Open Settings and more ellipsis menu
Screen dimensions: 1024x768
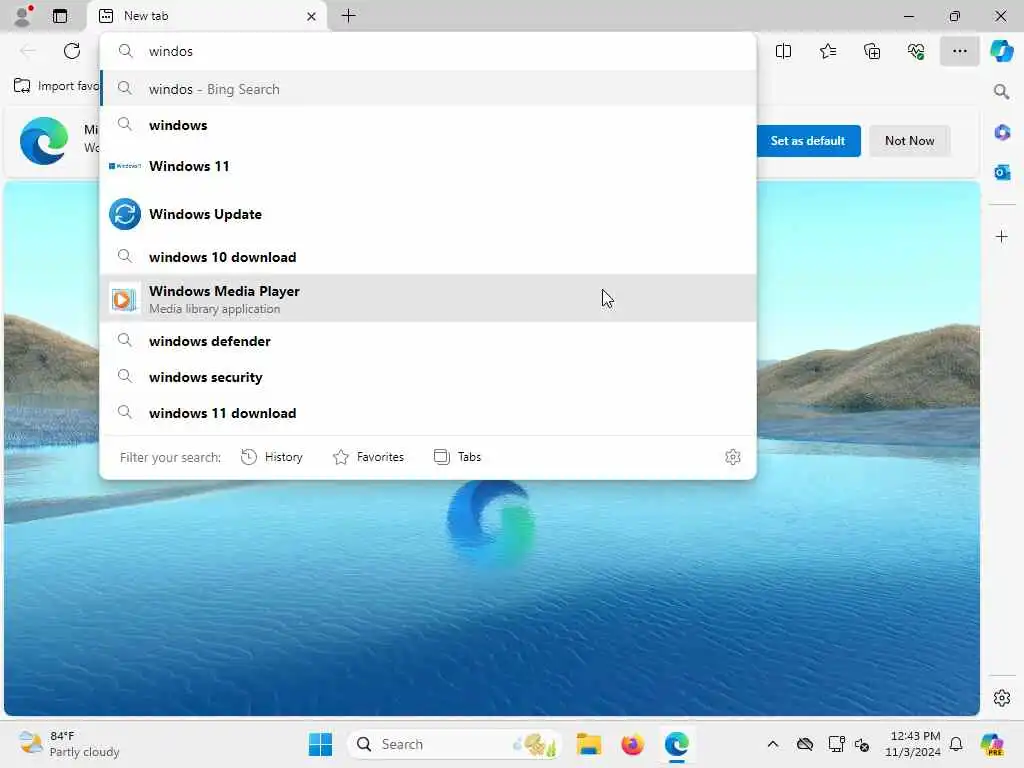(x=959, y=51)
